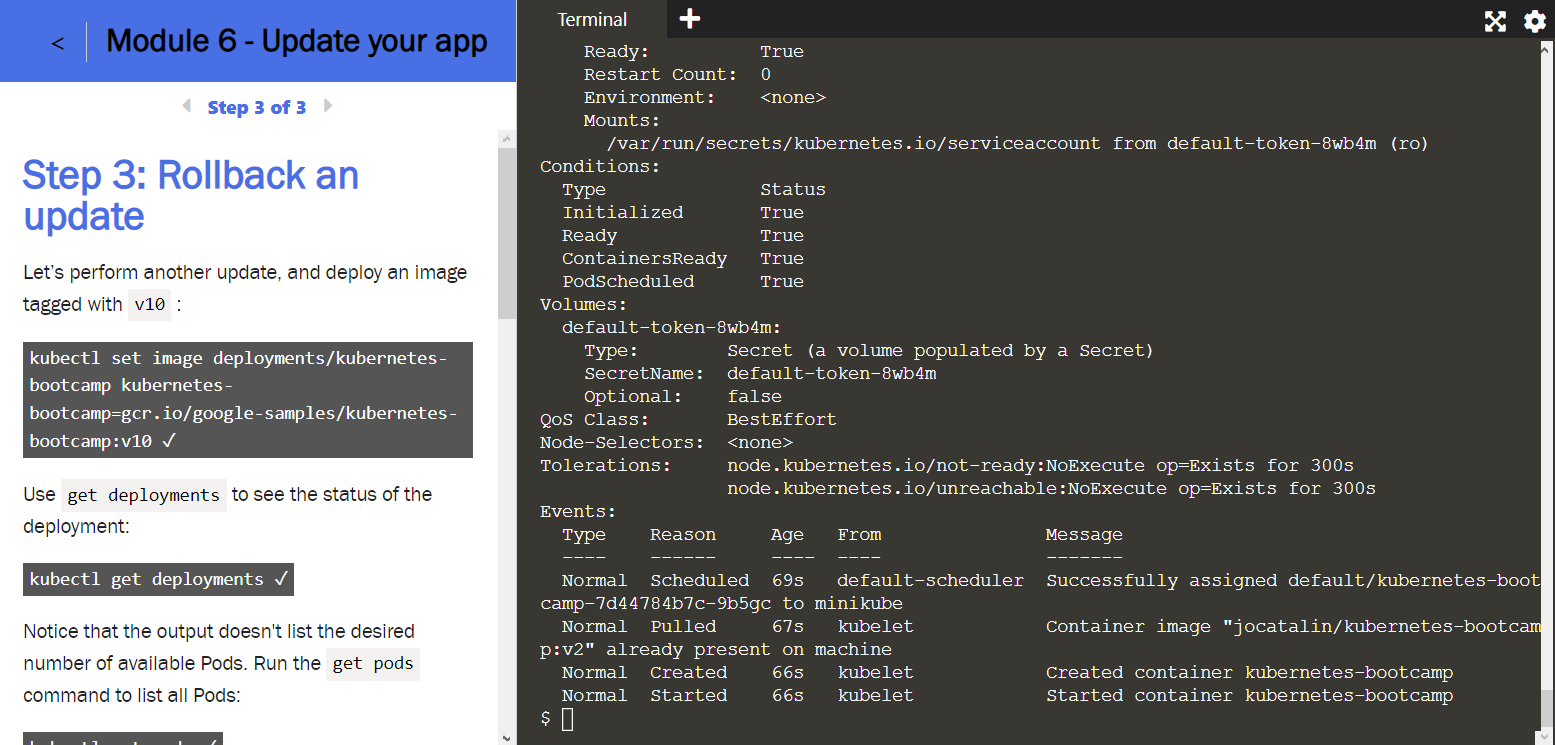Image resolution: width=1555 pixels, height=745 pixels.
Task: Go to next step arrow
Action: [327, 106]
